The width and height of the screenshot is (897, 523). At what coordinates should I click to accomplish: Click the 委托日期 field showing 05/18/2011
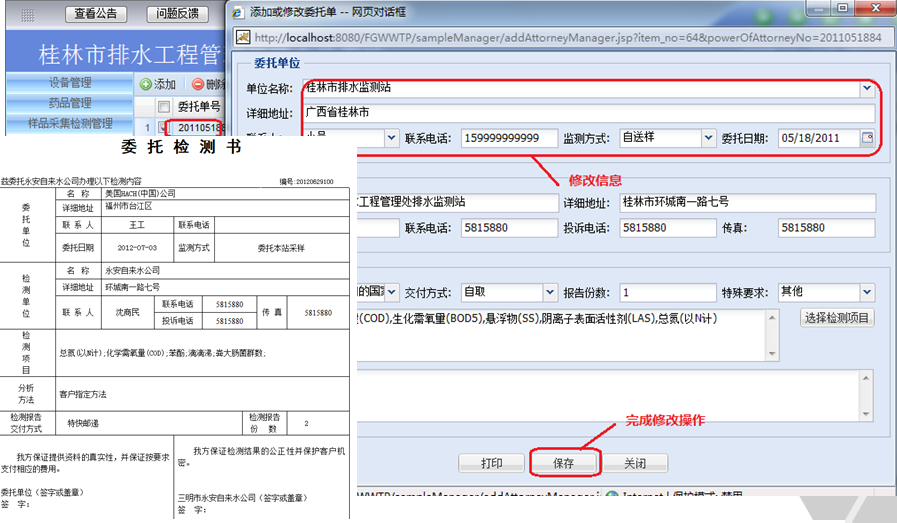(820, 138)
